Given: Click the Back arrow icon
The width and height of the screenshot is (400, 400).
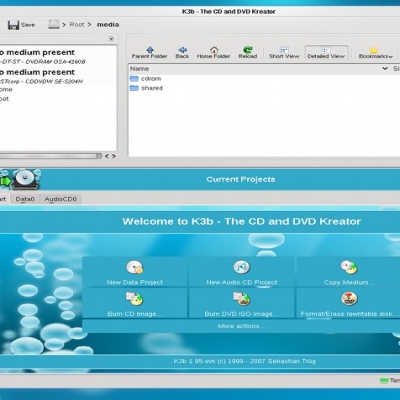Looking at the screenshot, I should coord(182,50).
